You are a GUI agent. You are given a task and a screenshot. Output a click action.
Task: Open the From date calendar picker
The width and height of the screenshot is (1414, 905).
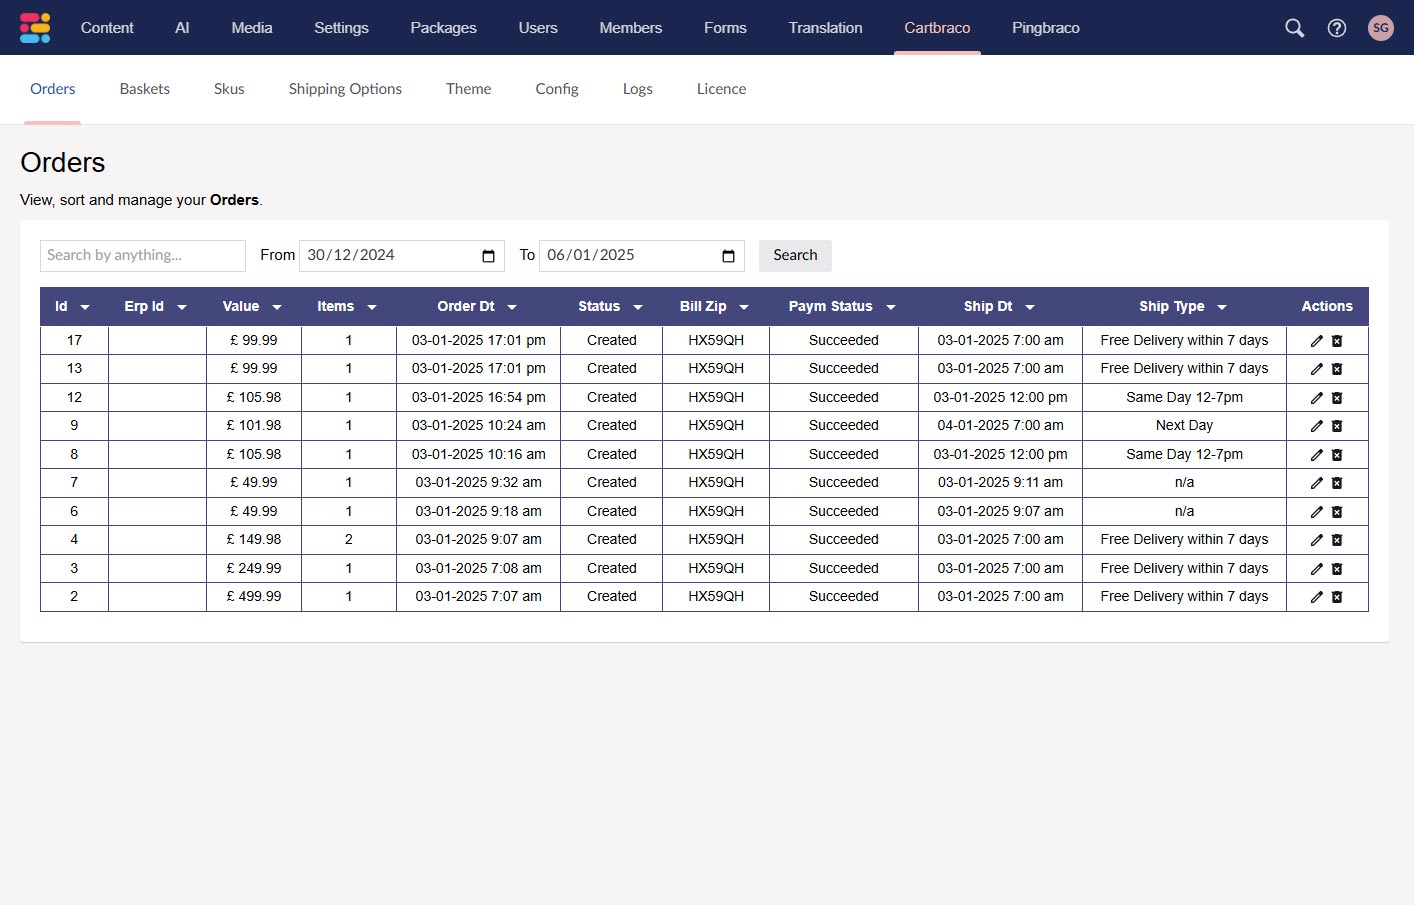tap(488, 256)
